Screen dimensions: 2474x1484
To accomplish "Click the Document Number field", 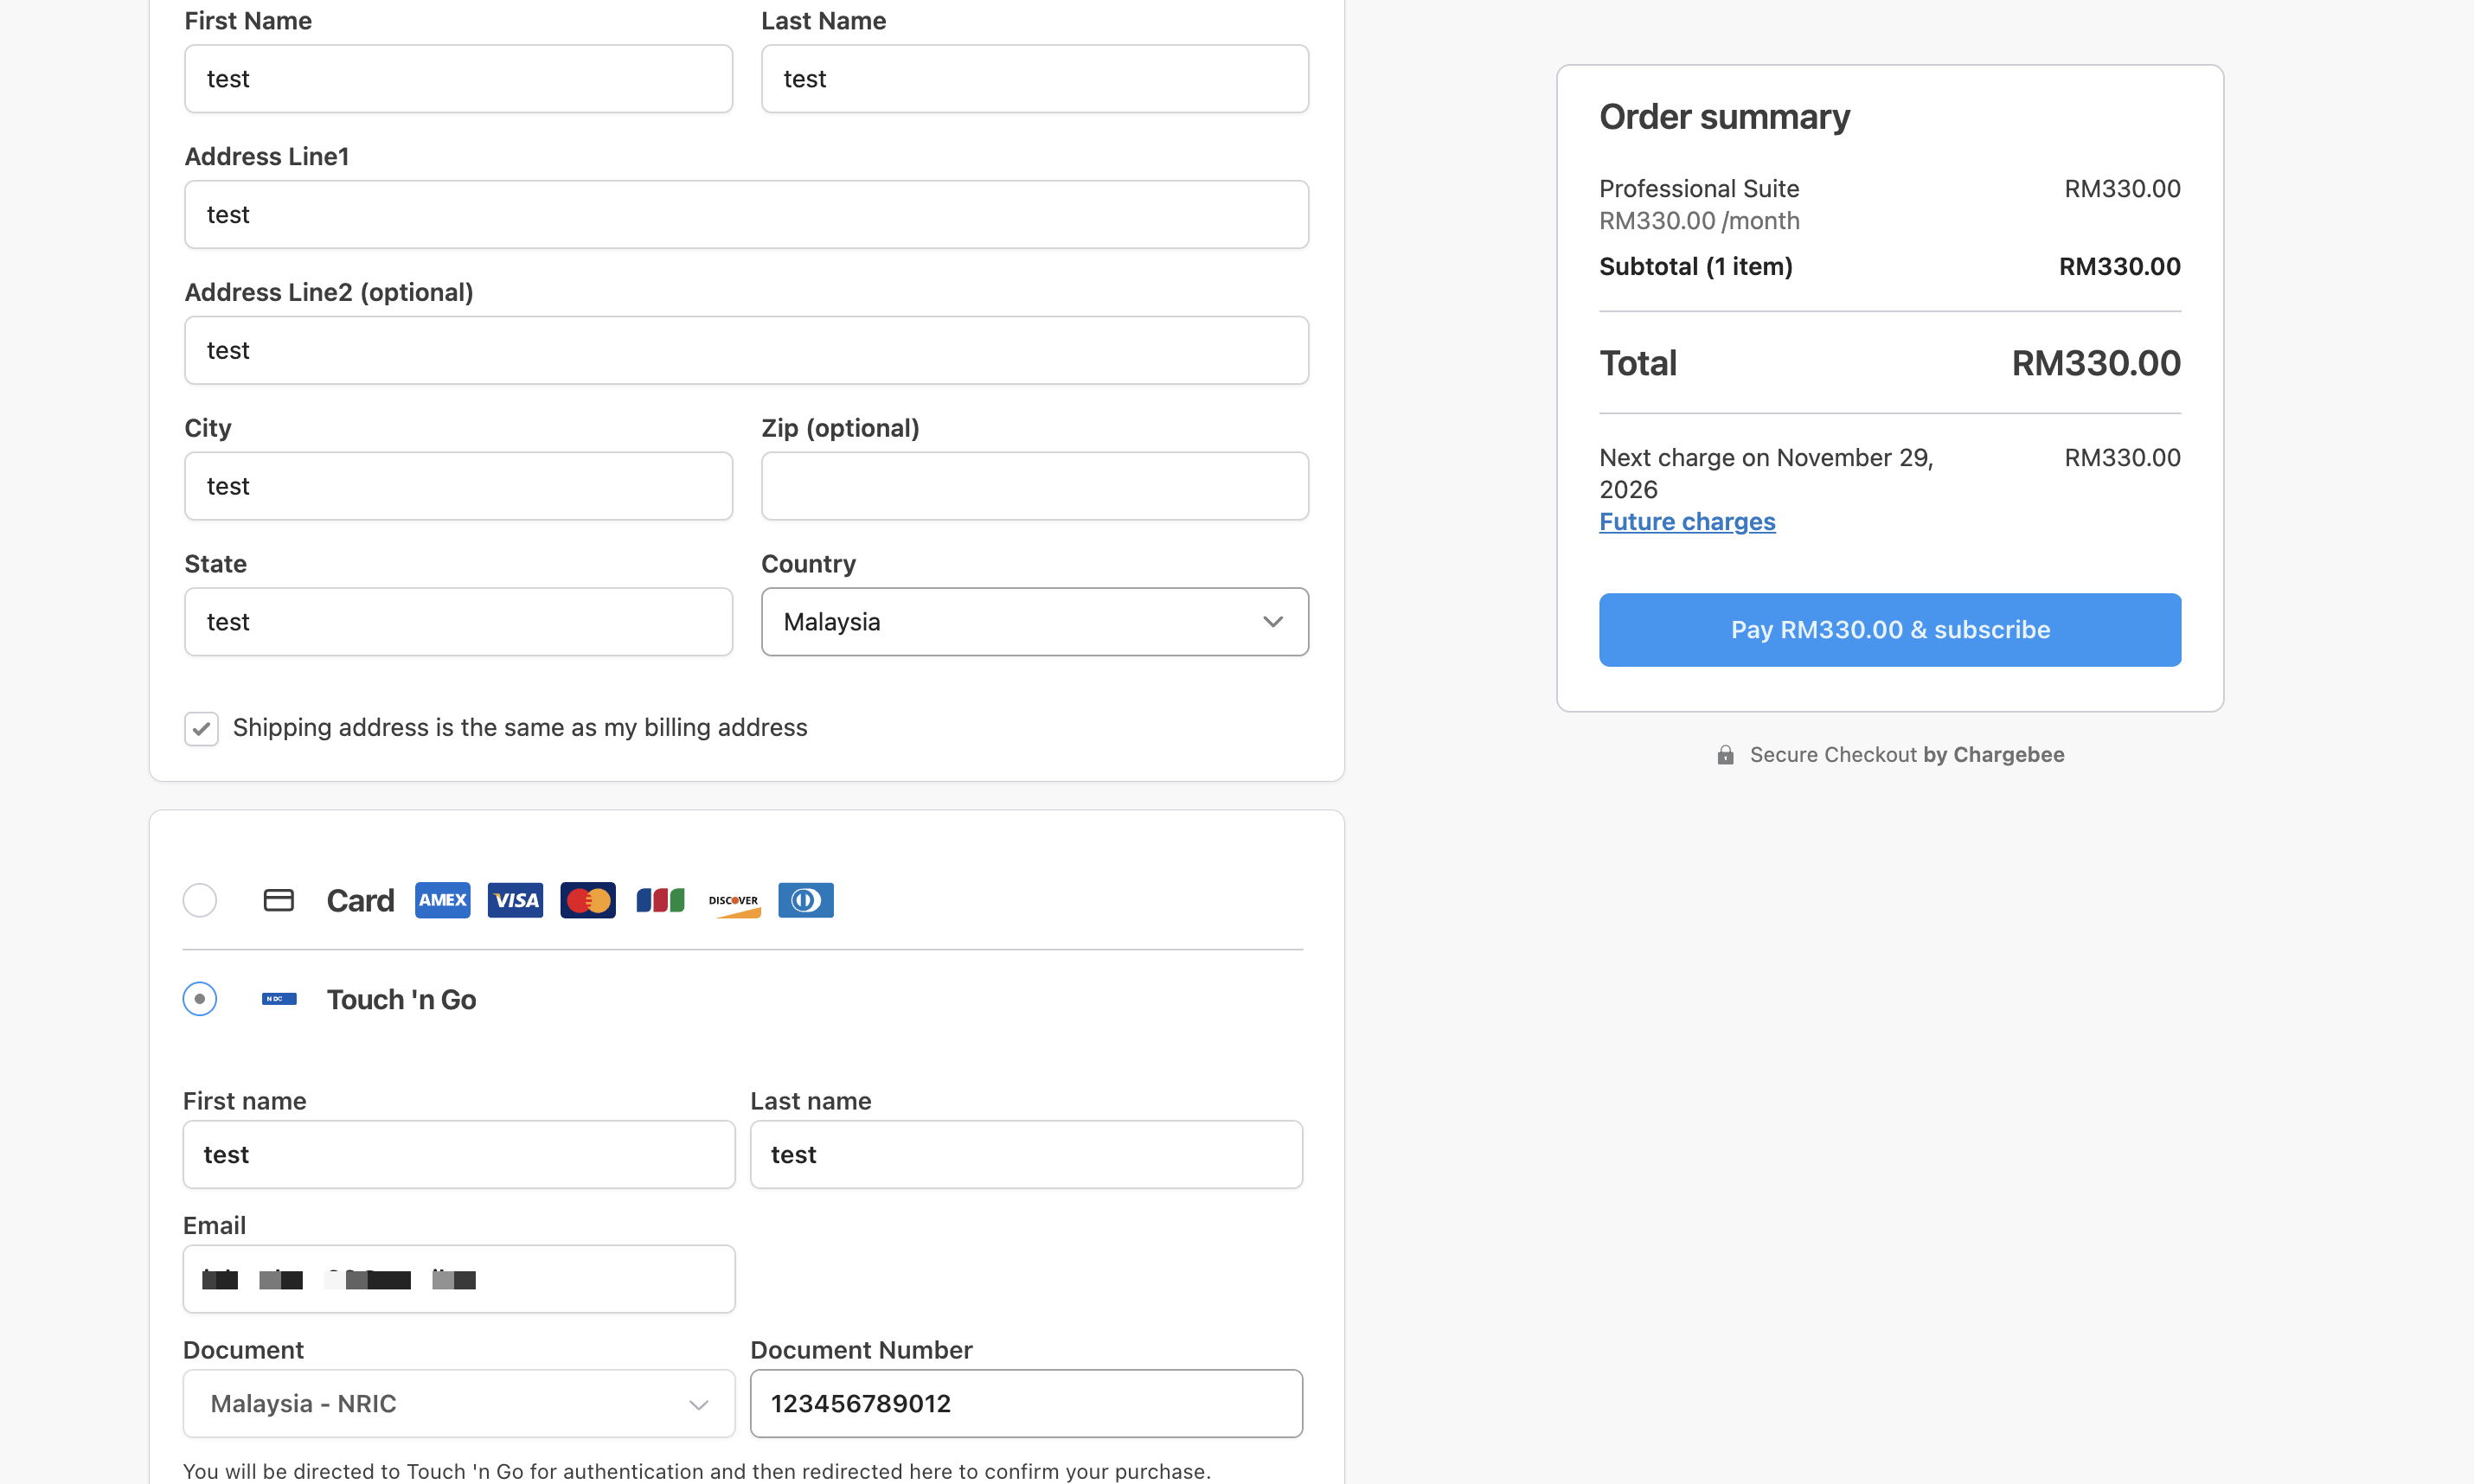I will pos(1026,1404).
